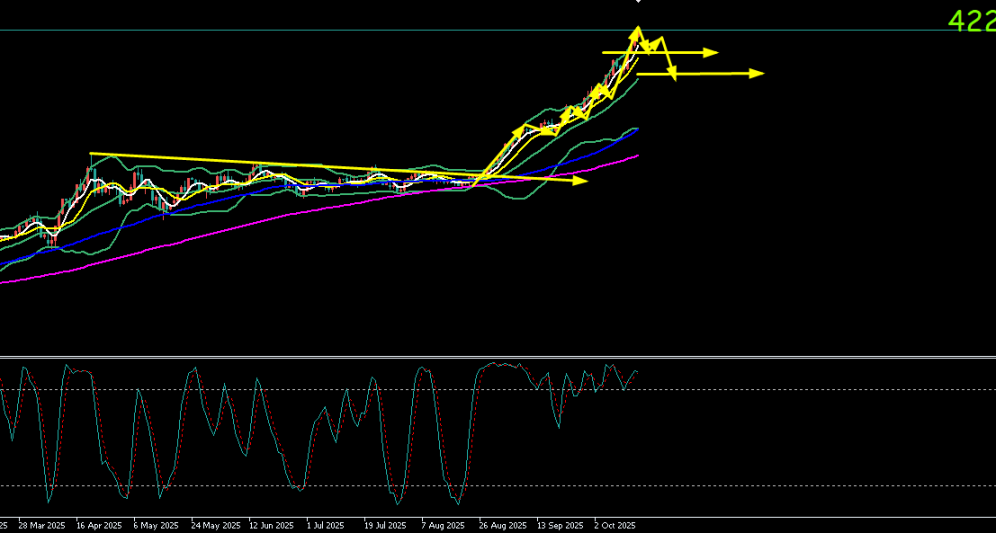Select the left start of the yellow trendline

[91, 154]
